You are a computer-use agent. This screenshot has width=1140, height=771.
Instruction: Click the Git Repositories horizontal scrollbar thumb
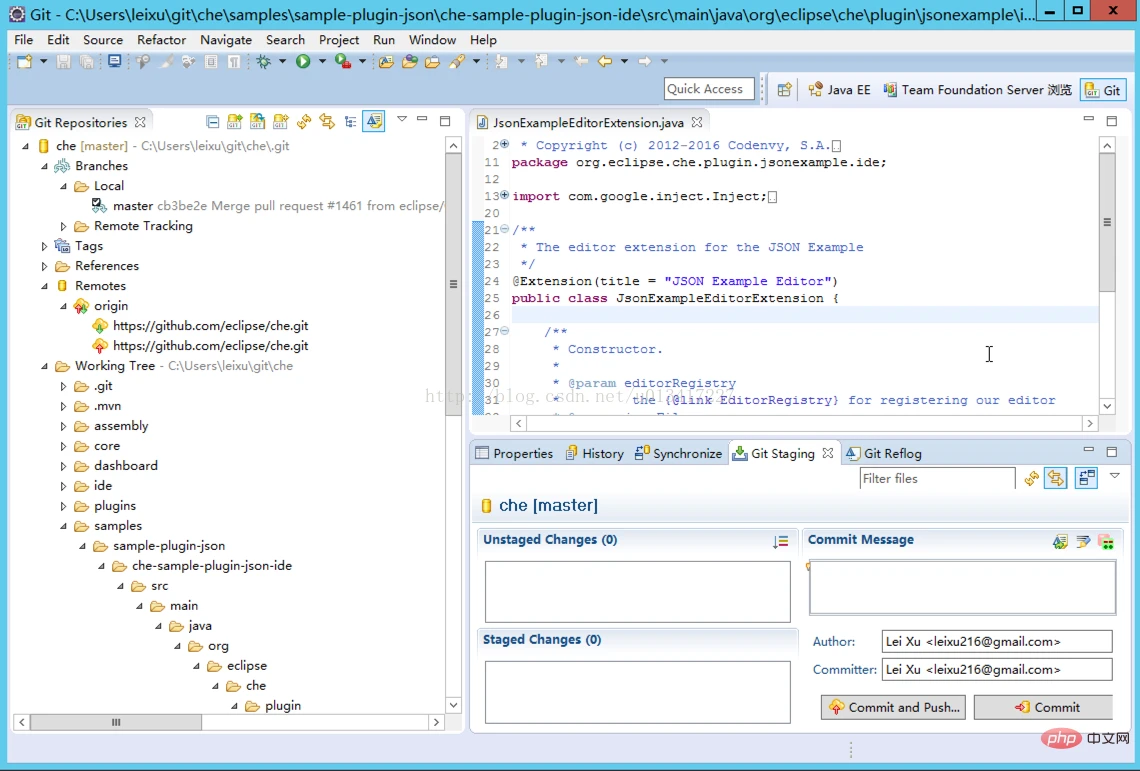coord(116,722)
